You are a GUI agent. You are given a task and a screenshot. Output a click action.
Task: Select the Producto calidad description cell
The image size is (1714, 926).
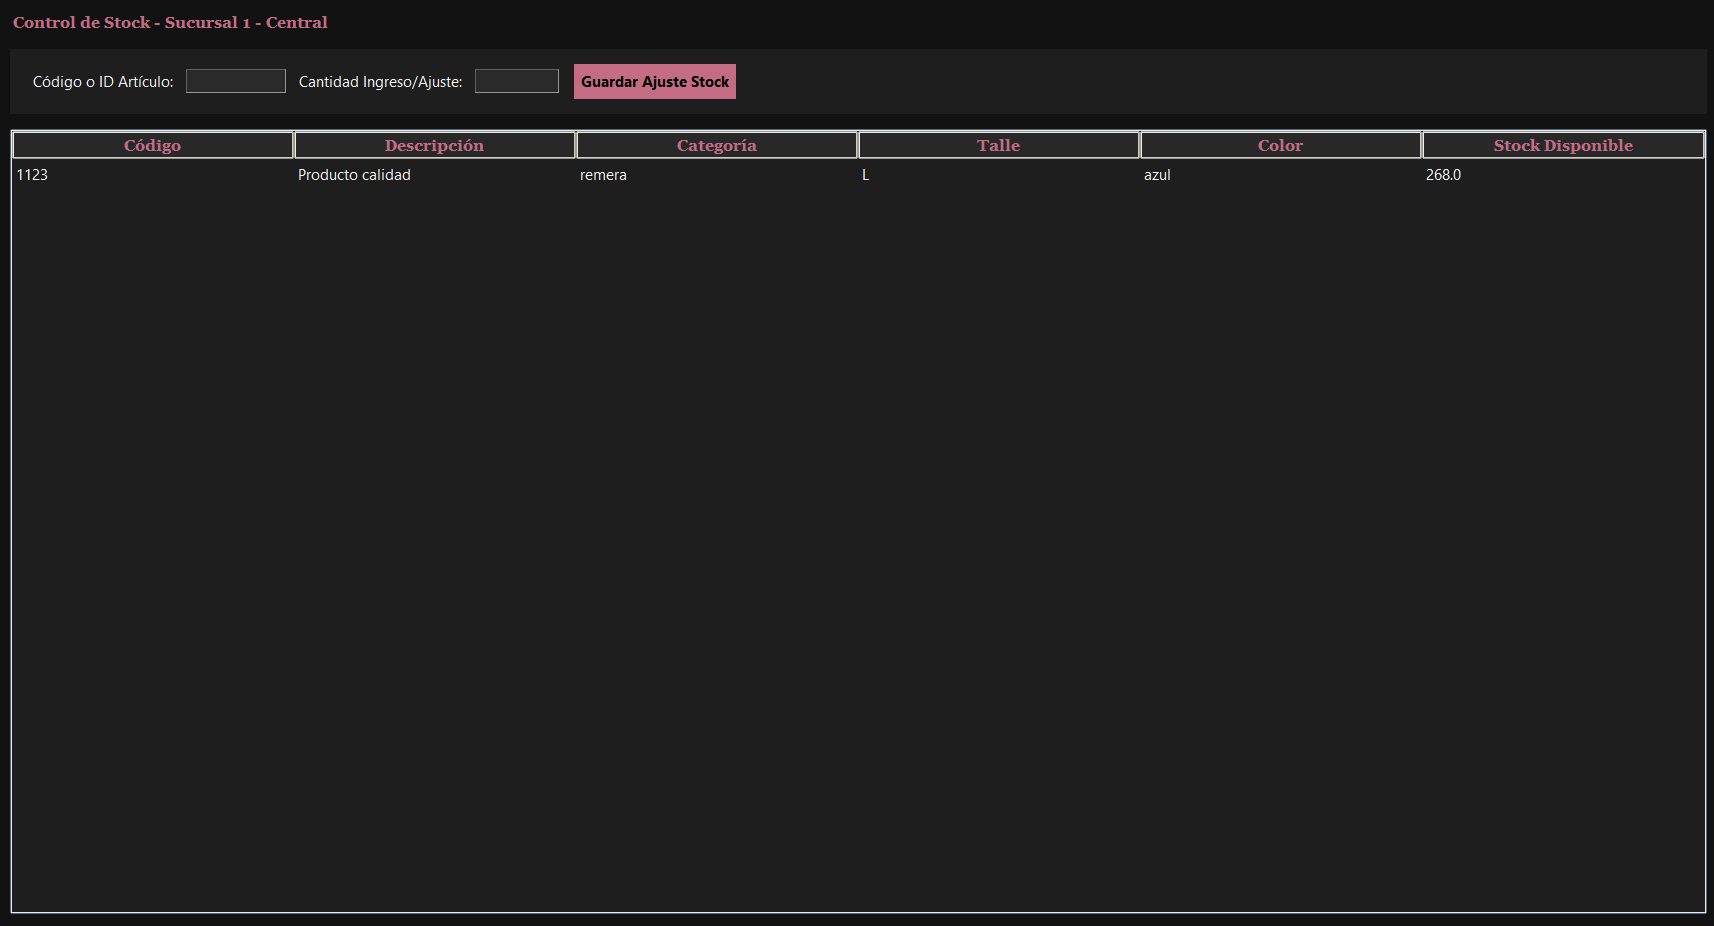coord(435,175)
